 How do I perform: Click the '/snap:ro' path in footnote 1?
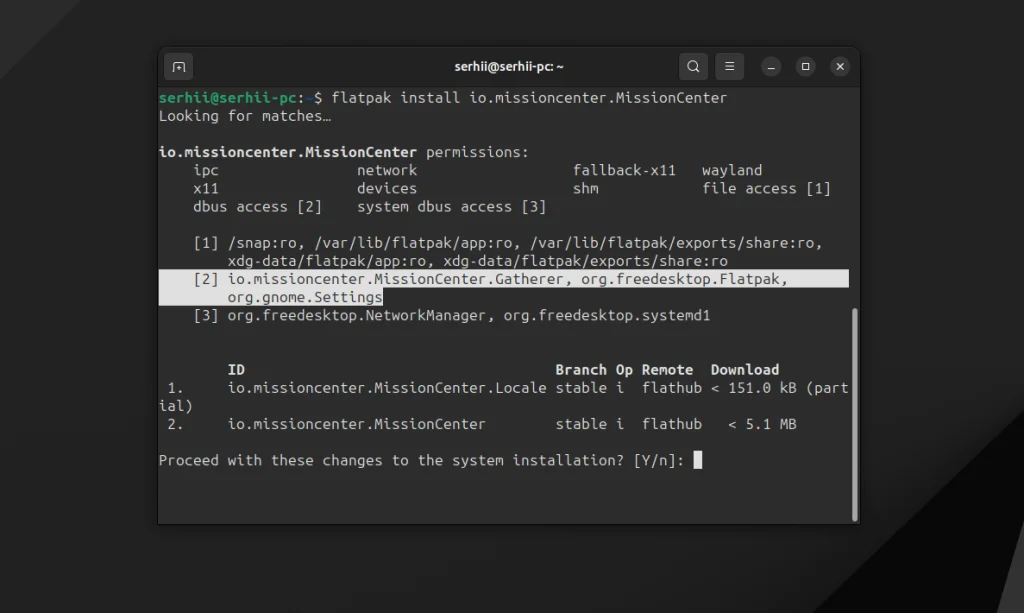262,243
